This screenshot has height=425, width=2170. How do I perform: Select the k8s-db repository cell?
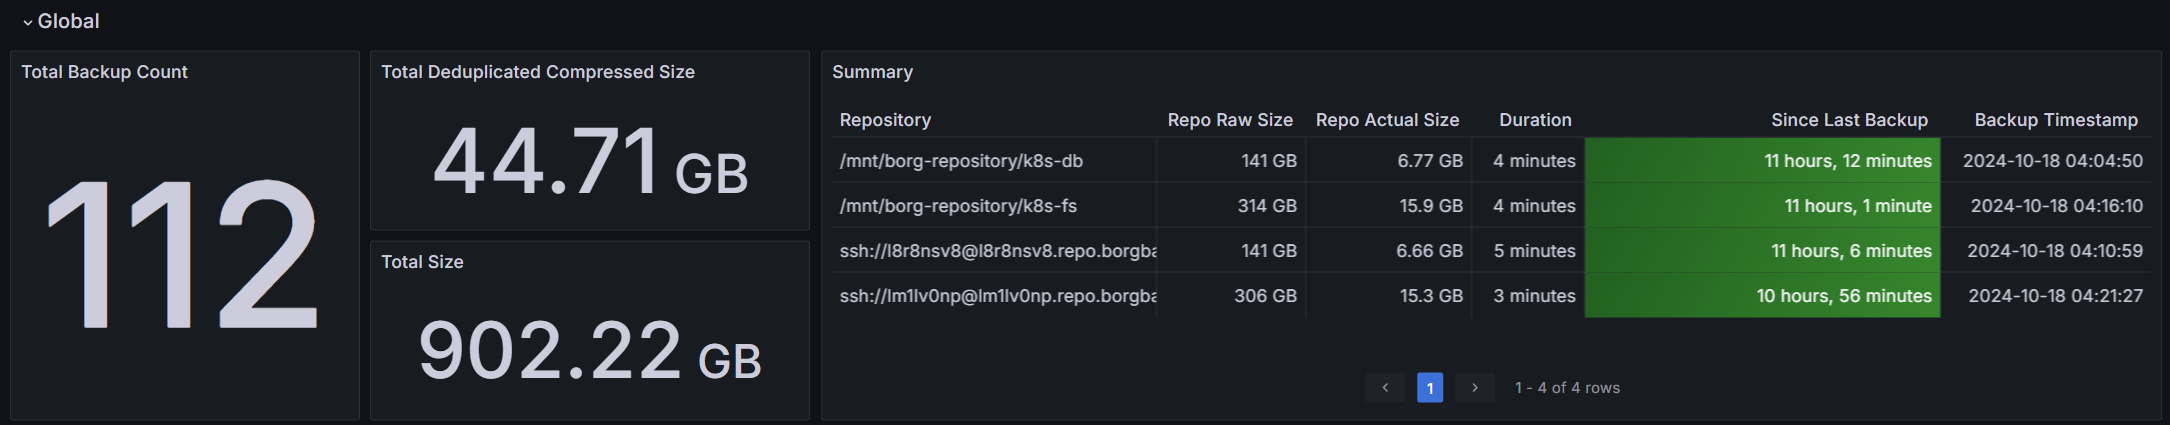961,161
